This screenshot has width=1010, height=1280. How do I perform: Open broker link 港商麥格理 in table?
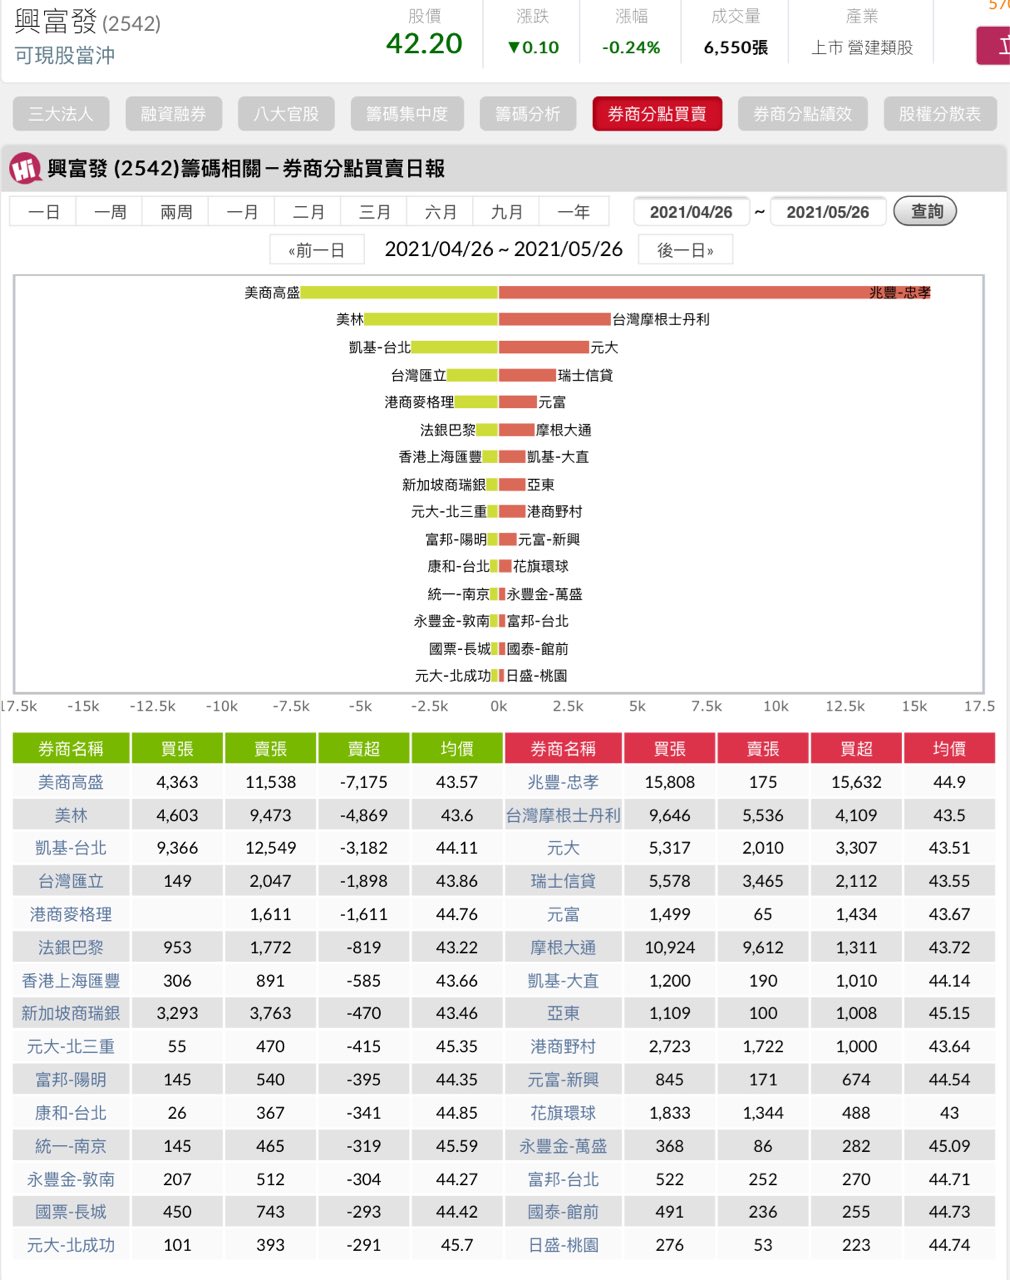[71, 914]
